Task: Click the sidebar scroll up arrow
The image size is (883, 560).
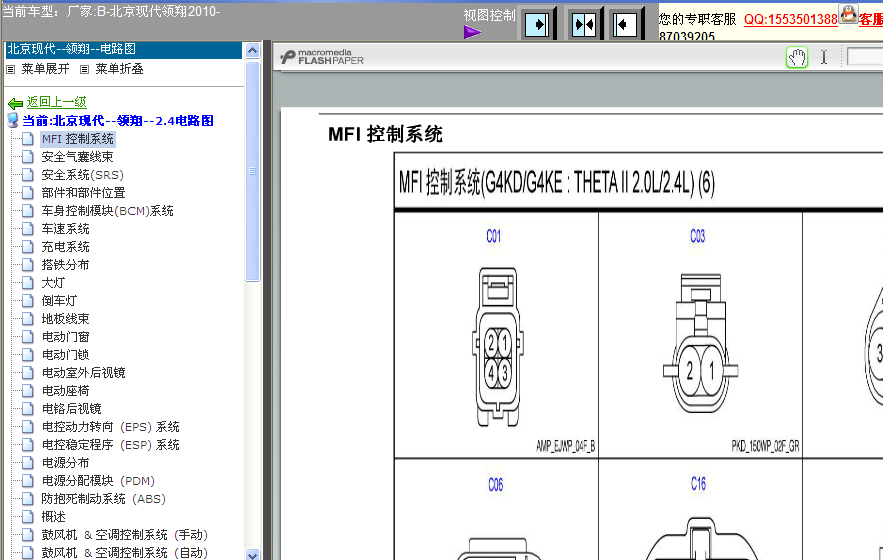Action: point(252,50)
